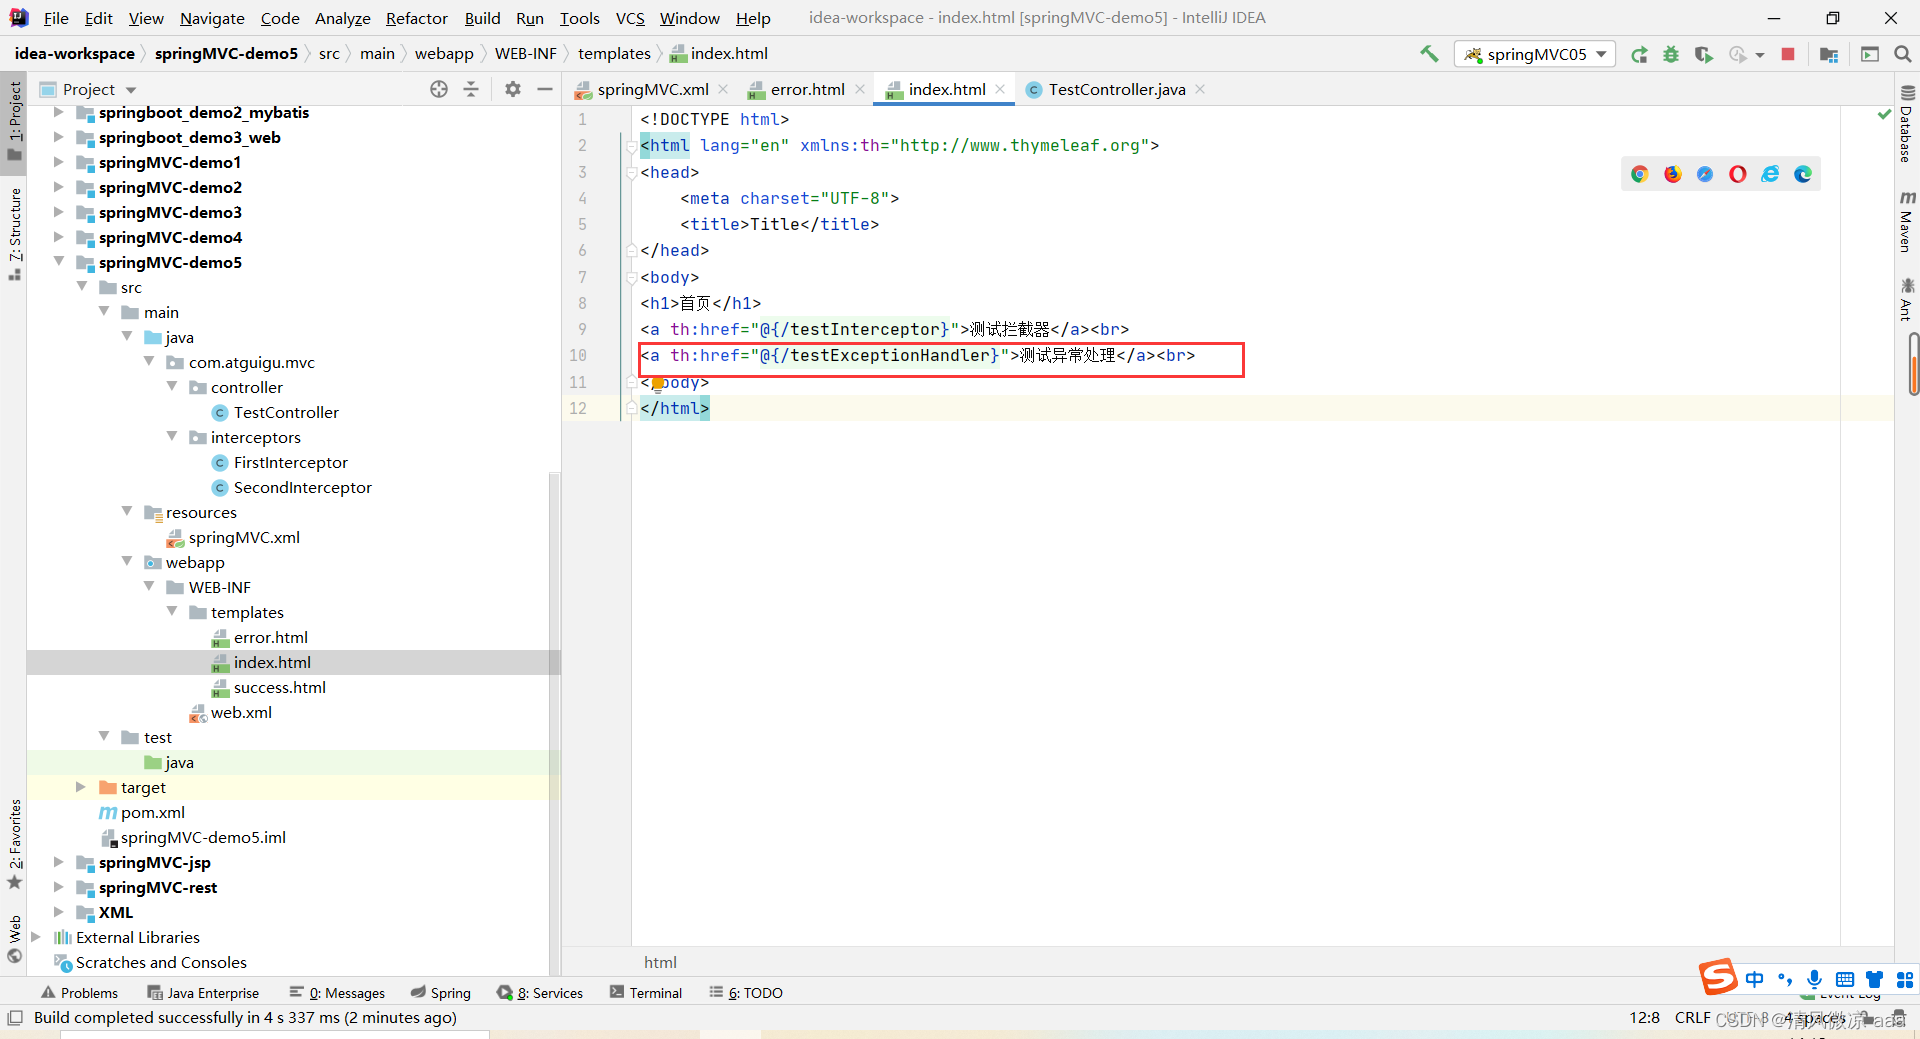1920x1039 pixels.
Task: Click cursor position 12:8 in status bar
Action: [x=1644, y=1018]
